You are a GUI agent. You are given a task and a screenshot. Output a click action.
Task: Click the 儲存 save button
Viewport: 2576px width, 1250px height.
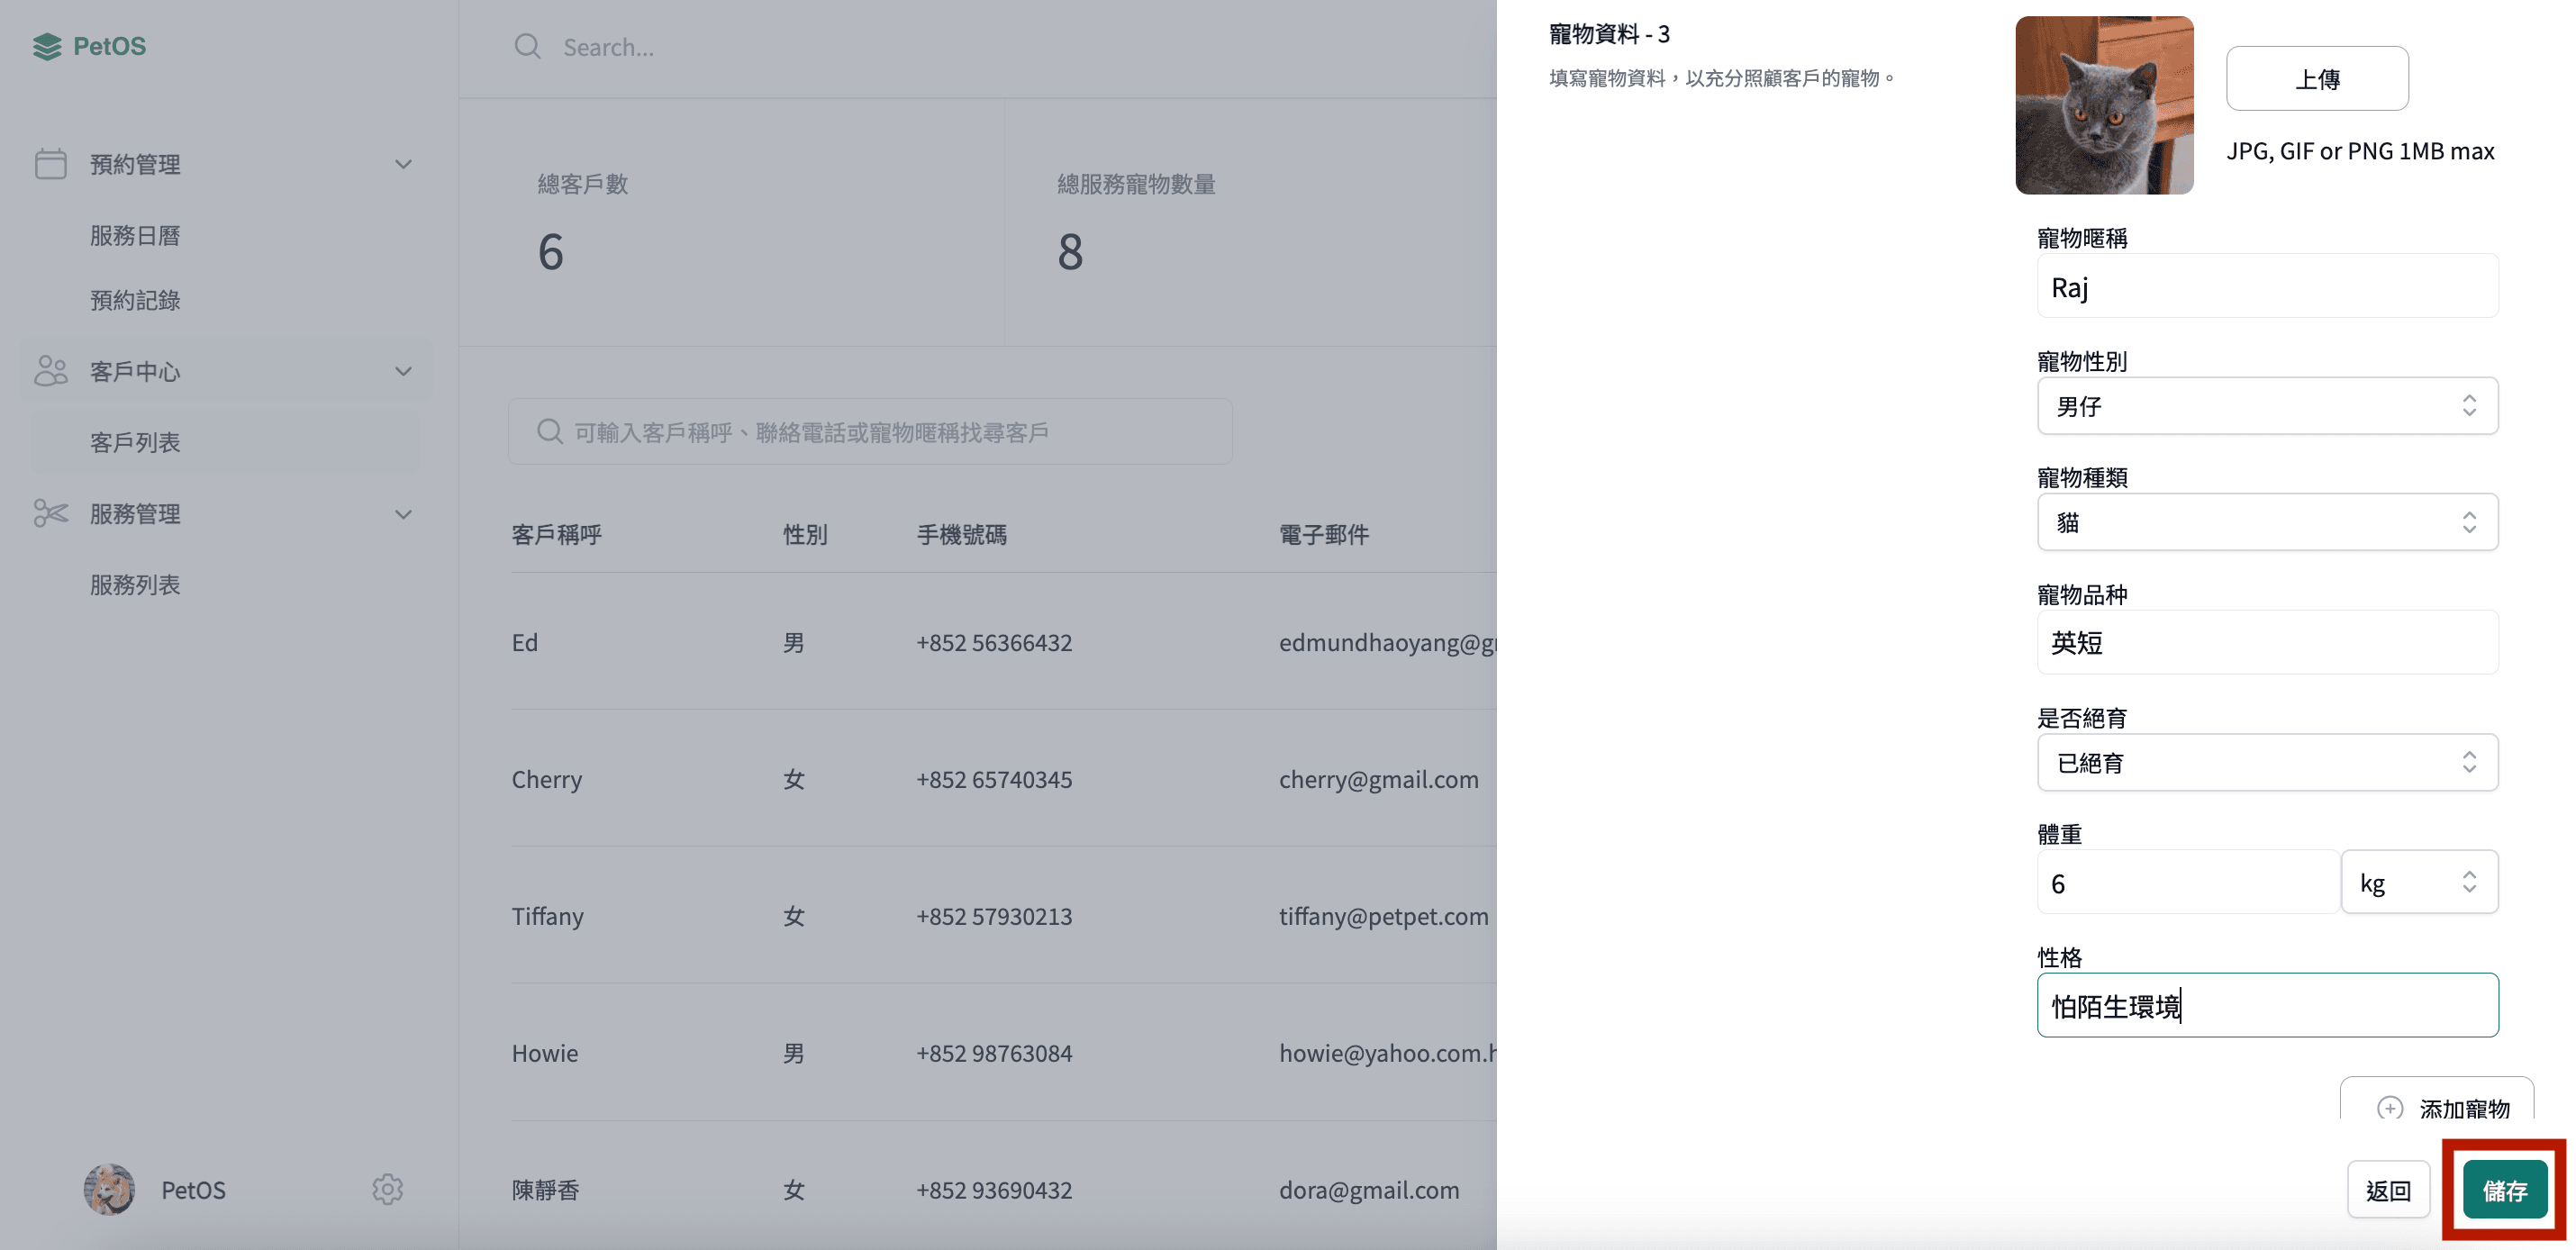(2505, 1189)
